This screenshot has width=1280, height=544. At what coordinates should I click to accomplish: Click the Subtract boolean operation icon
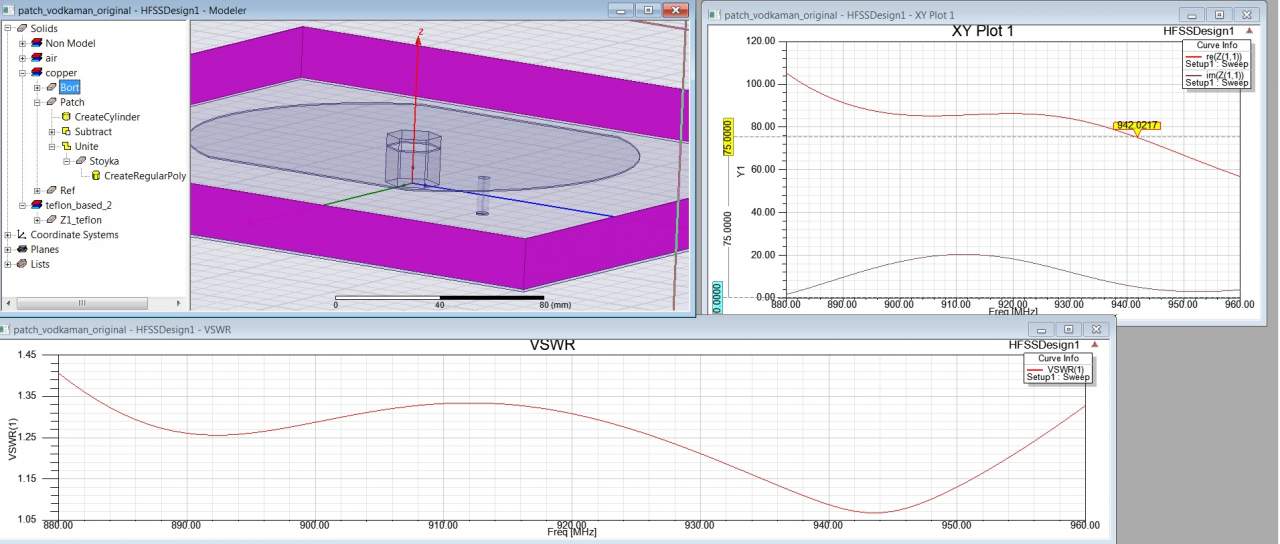click(66, 132)
